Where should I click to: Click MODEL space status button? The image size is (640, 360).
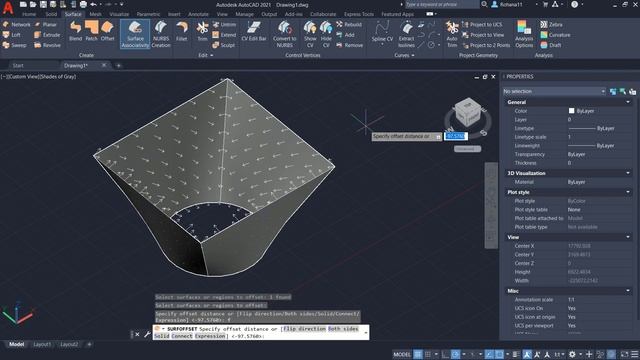[x=402, y=354]
